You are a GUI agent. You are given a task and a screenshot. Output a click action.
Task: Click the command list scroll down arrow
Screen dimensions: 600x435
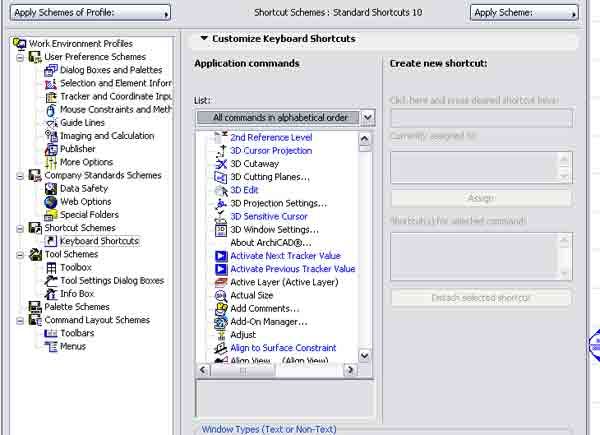[365, 356]
